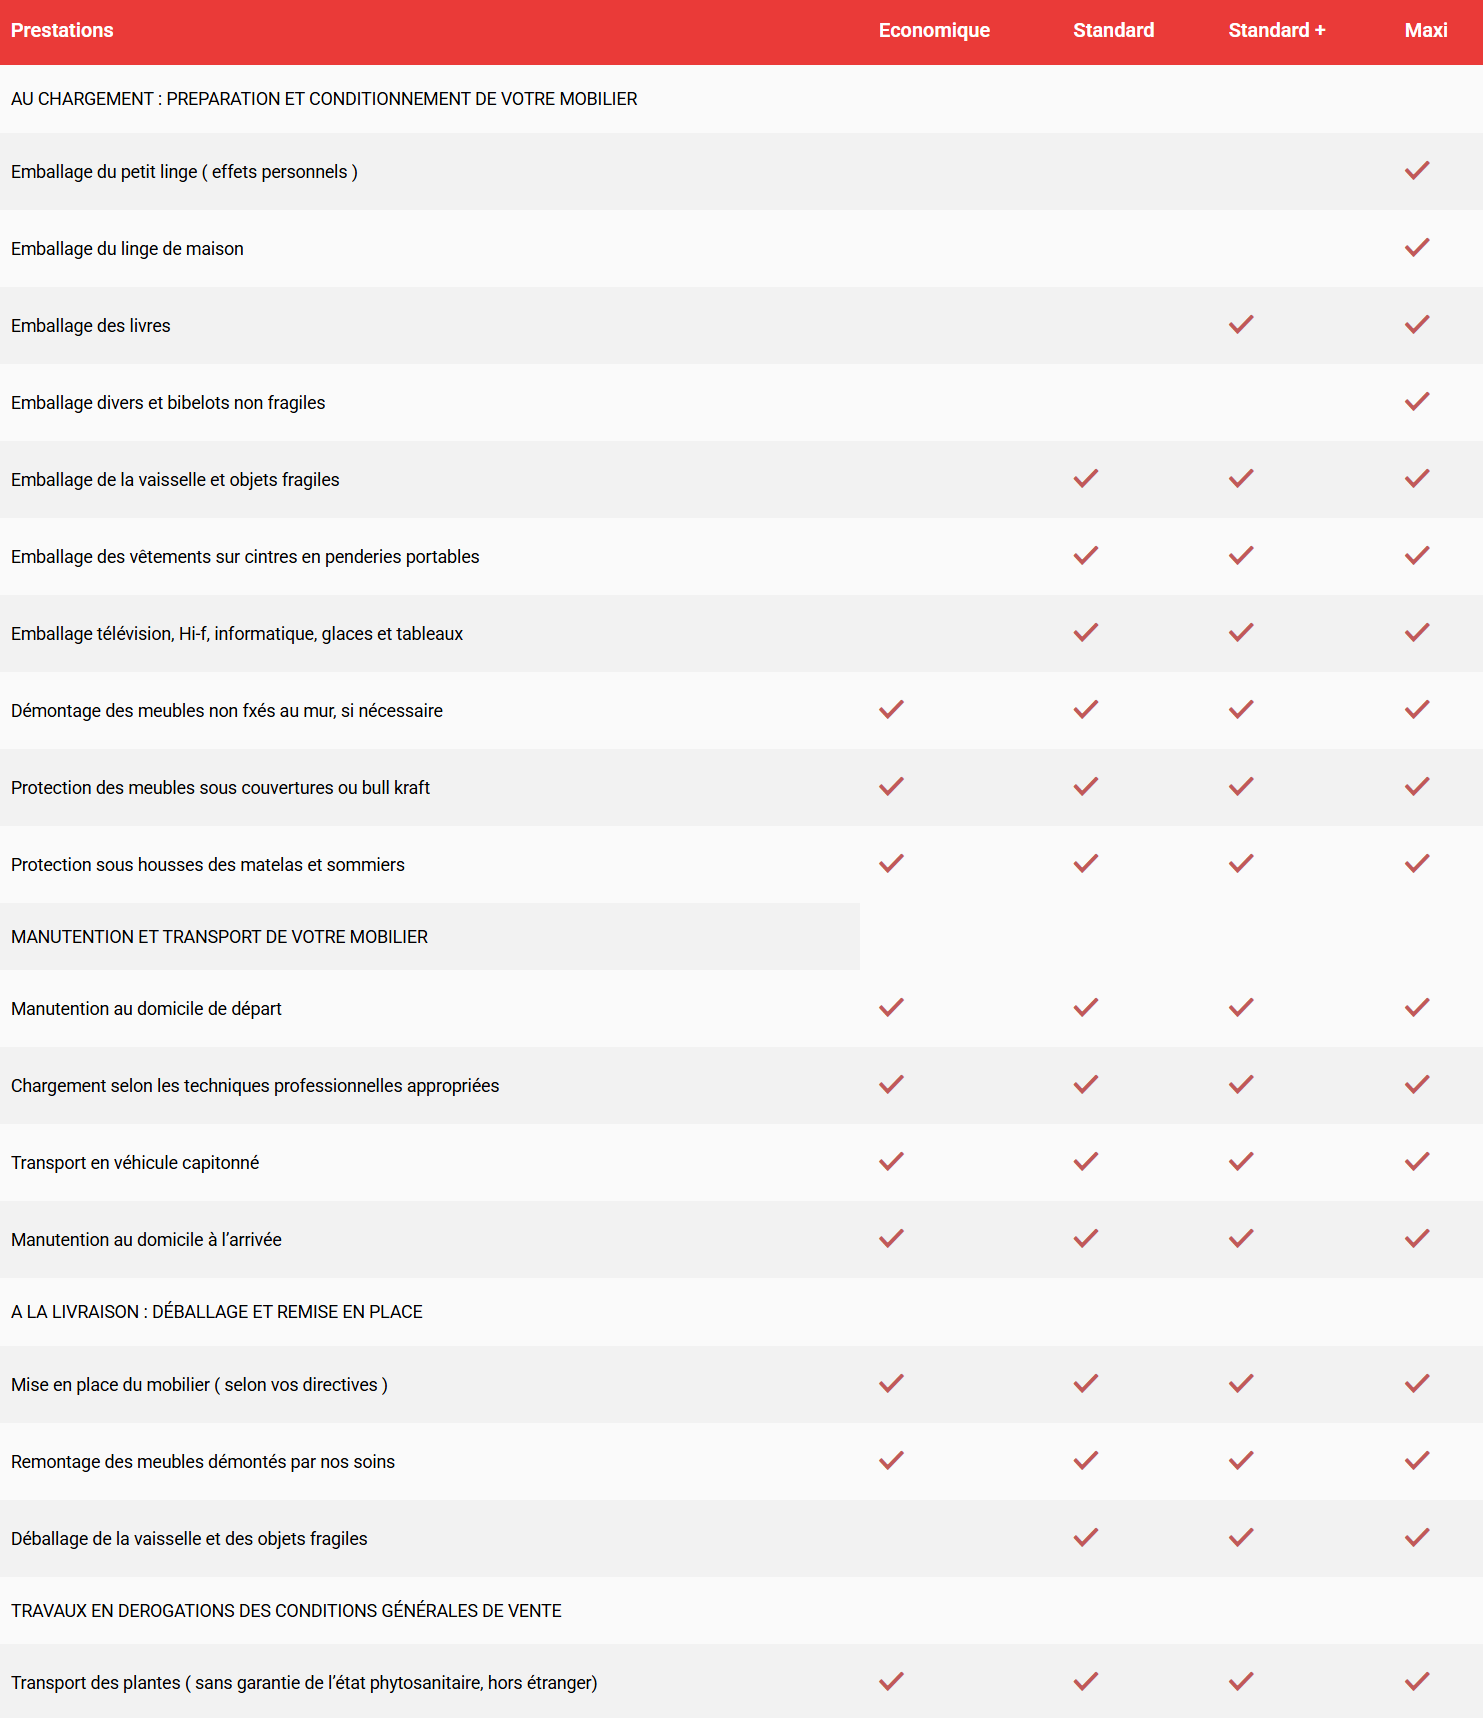
Task: Click Economique checkmark for Démontage des meubles
Action: 891,710
